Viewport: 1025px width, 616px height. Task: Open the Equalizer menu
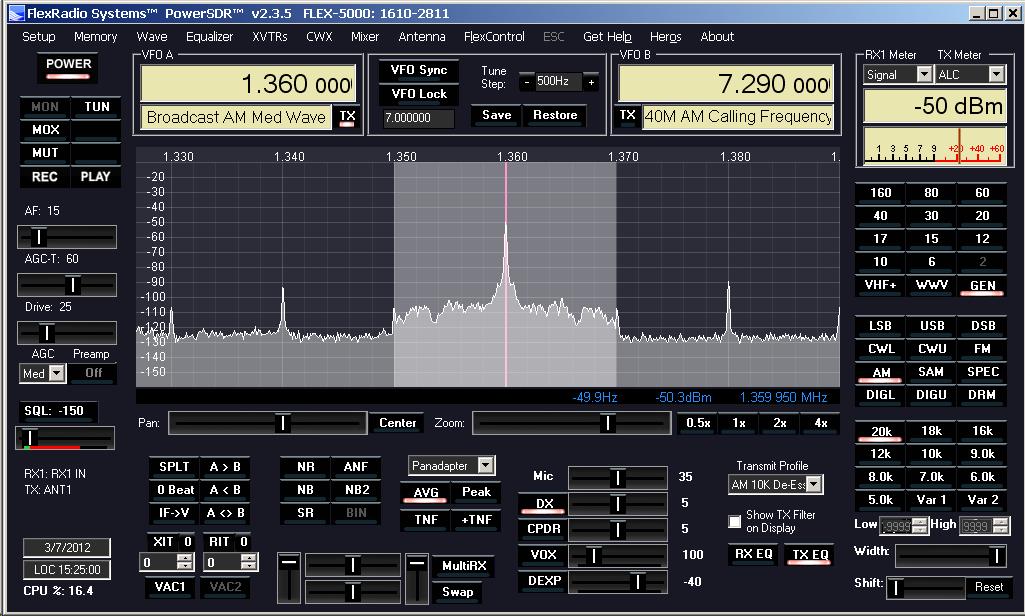[x=209, y=37]
